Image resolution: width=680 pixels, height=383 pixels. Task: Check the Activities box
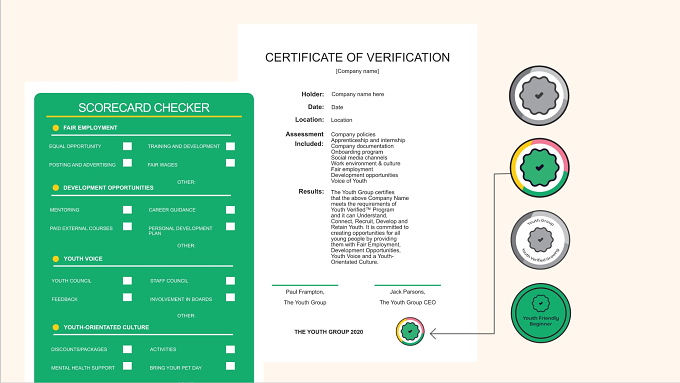click(x=230, y=349)
